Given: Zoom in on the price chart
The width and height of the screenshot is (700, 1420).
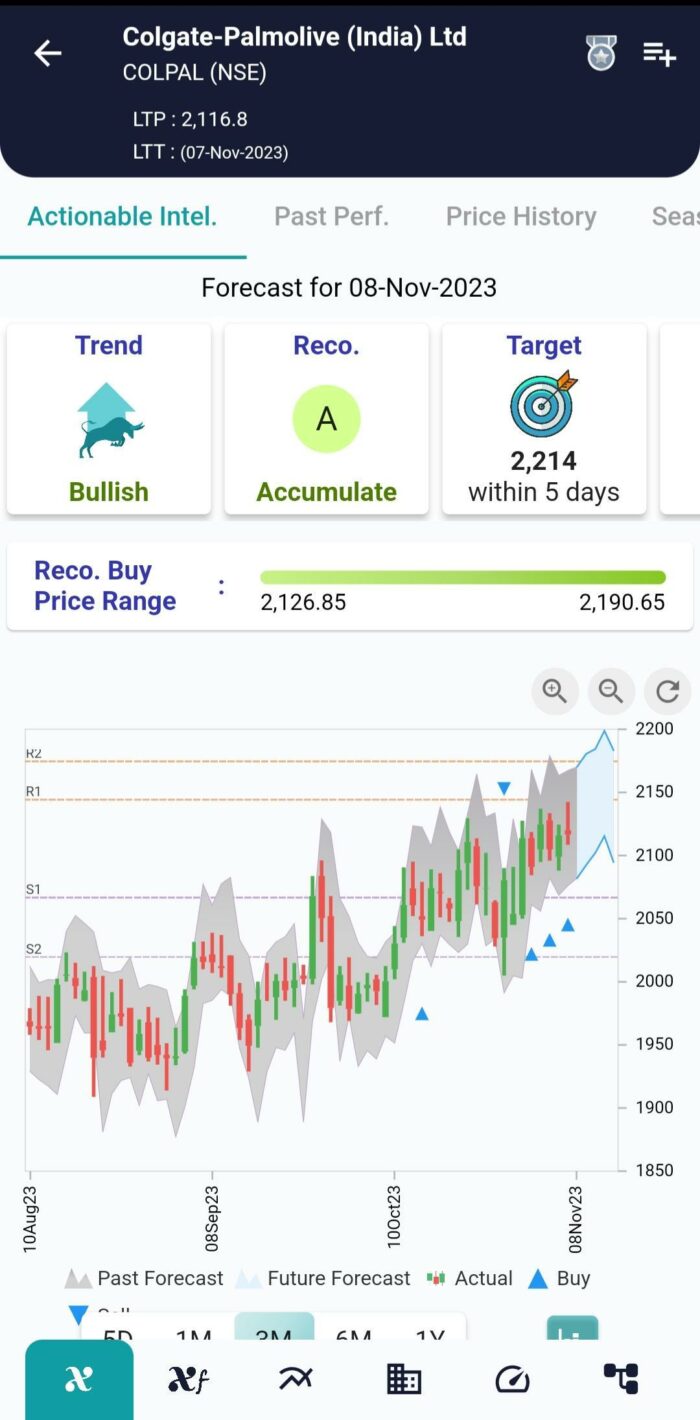Looking at the screenshot, I should 554,691.
